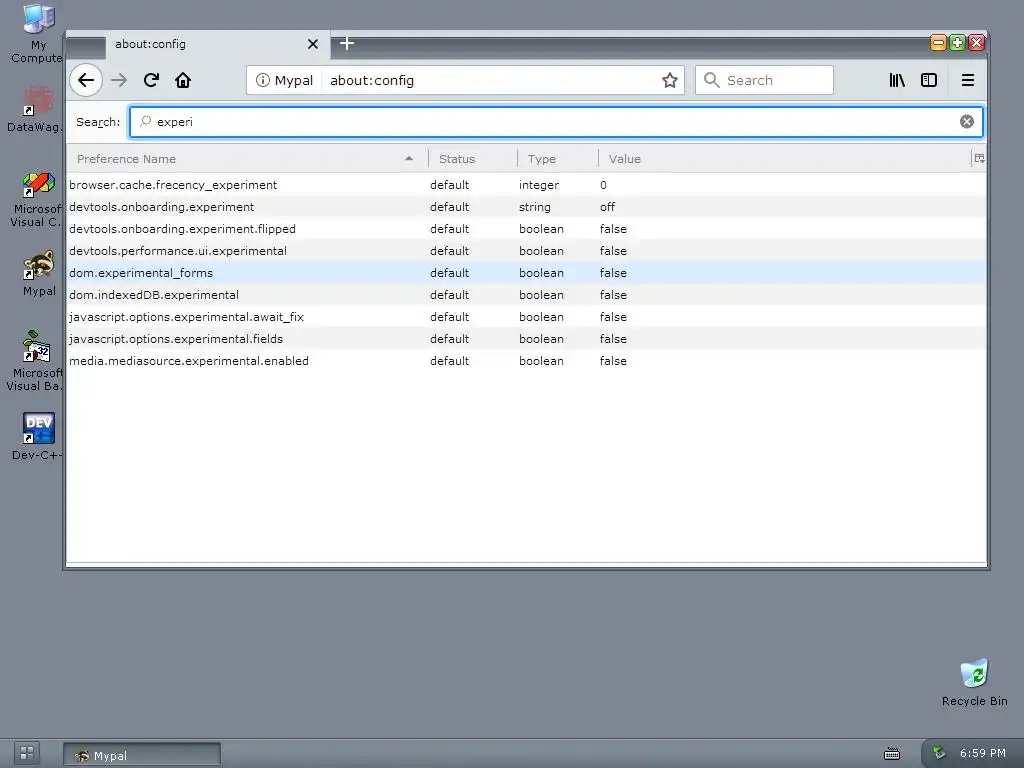Sort by Status column header
This screenshot has width=1024, height=768.
pos(472,159)
